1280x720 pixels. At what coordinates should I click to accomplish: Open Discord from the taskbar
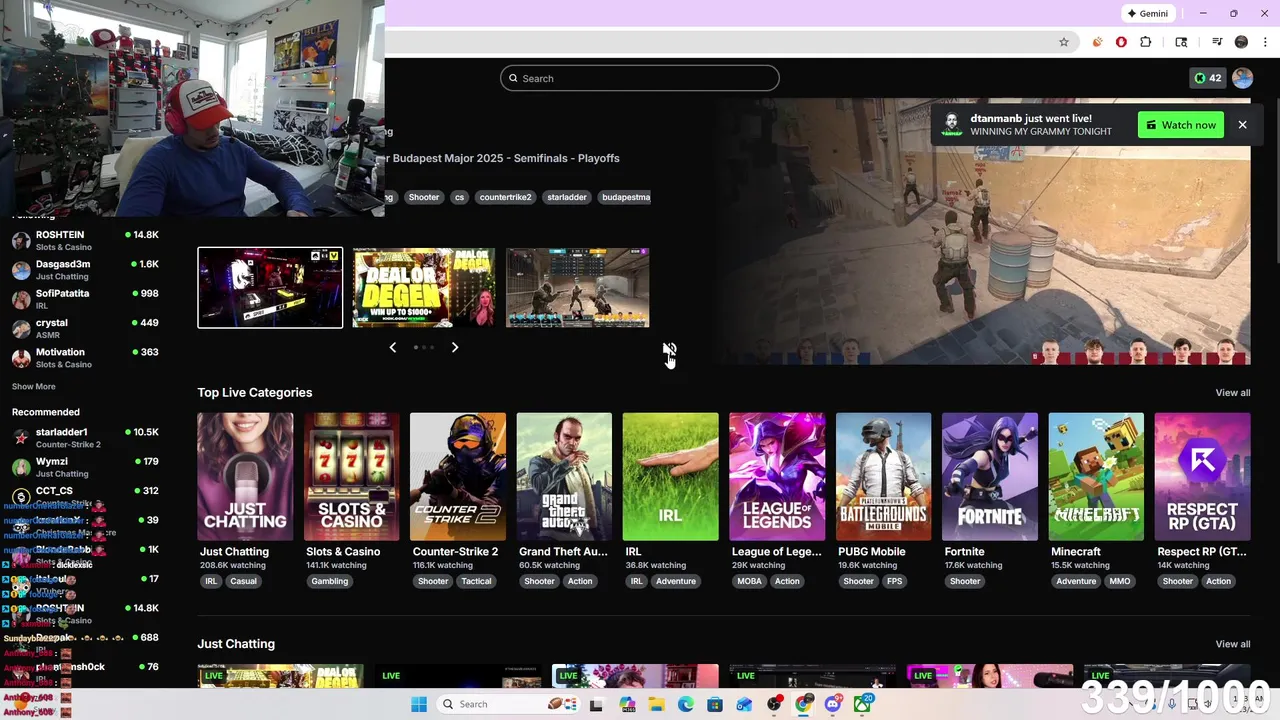833,704
